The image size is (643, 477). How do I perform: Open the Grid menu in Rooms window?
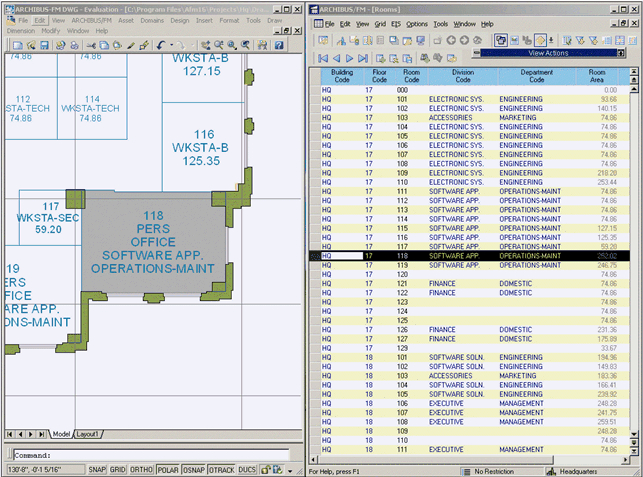[380, 23]
